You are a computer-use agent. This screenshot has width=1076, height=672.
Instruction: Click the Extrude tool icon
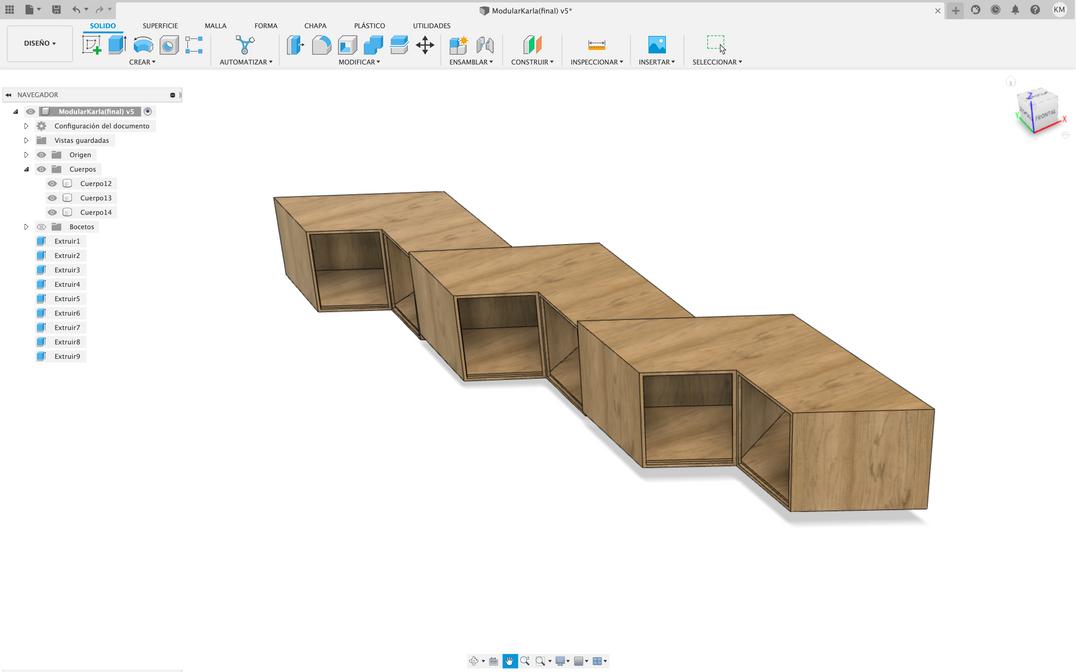coord(117,44)
